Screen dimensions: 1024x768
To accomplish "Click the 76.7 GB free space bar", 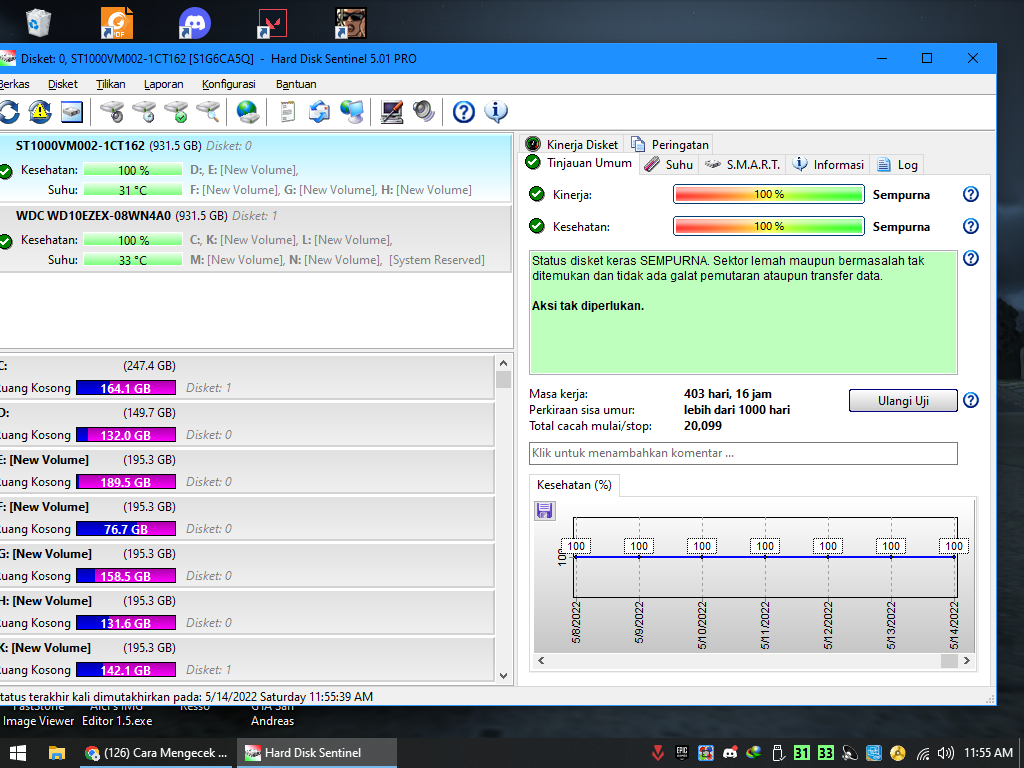I will pos(125,529).
